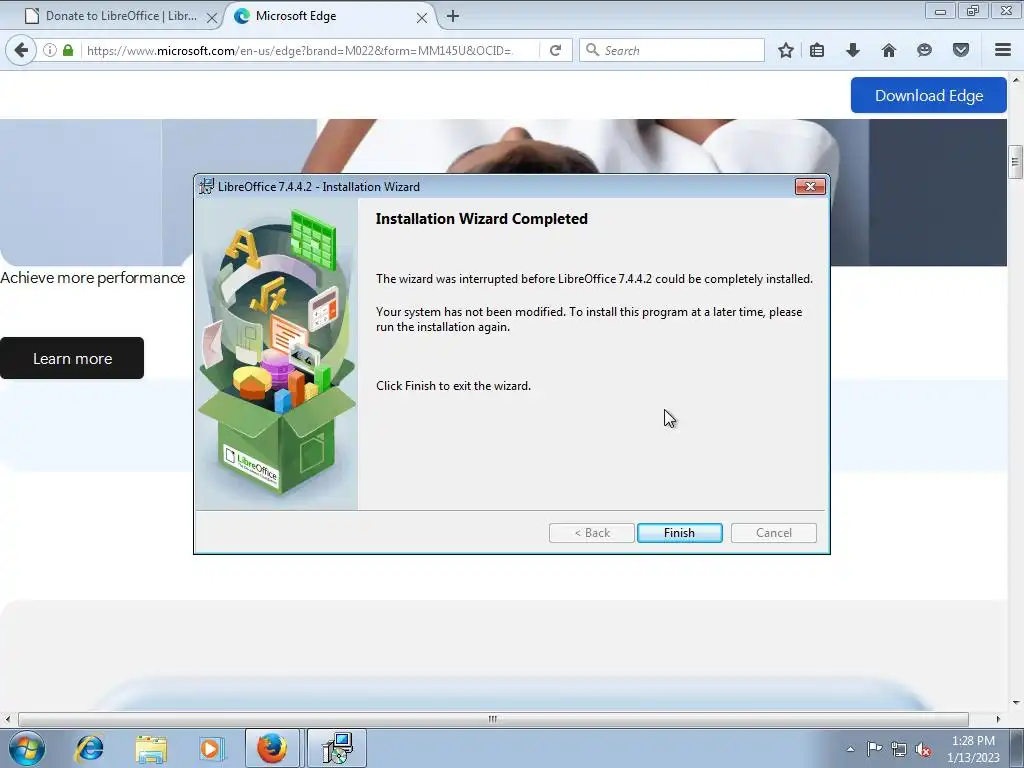Close the Donate to LibreOffice tab
Screen dimensions: 1024x768
click(x=212, y=18)
